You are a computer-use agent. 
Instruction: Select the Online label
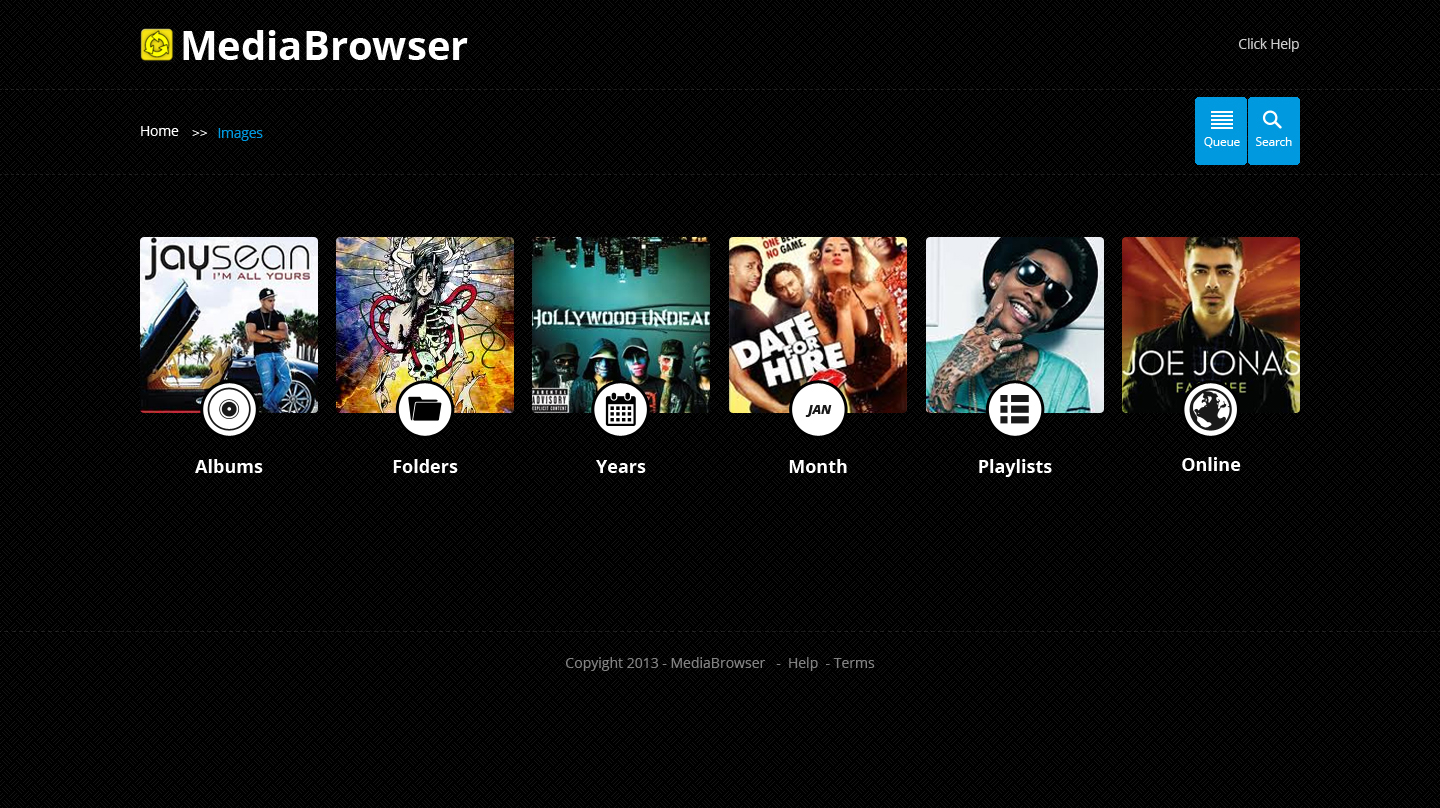[1211, 465]
